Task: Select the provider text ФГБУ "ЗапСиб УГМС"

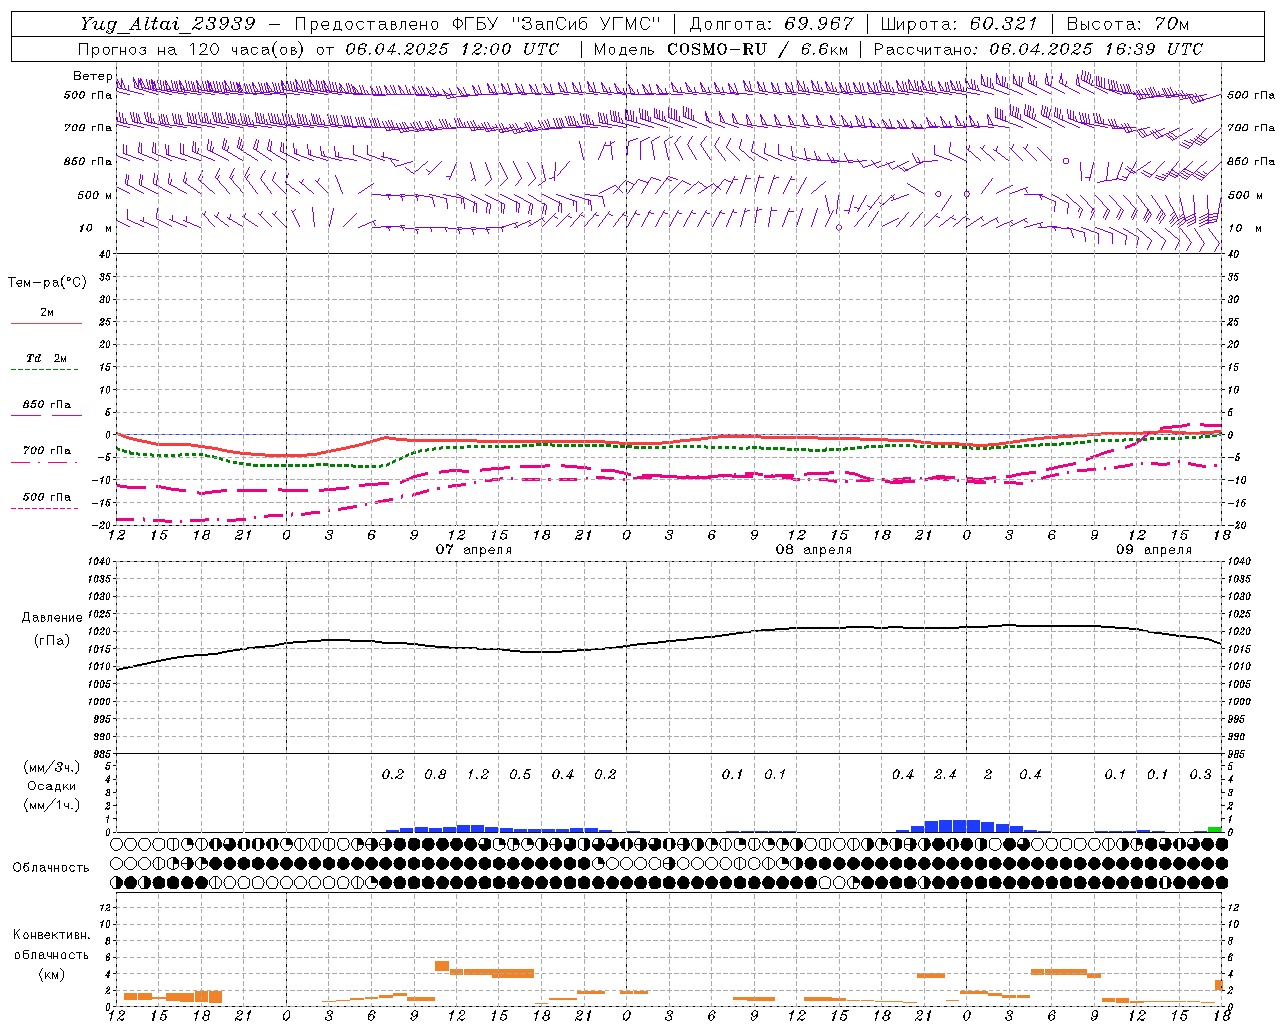Action: click(x=558, y=24)
